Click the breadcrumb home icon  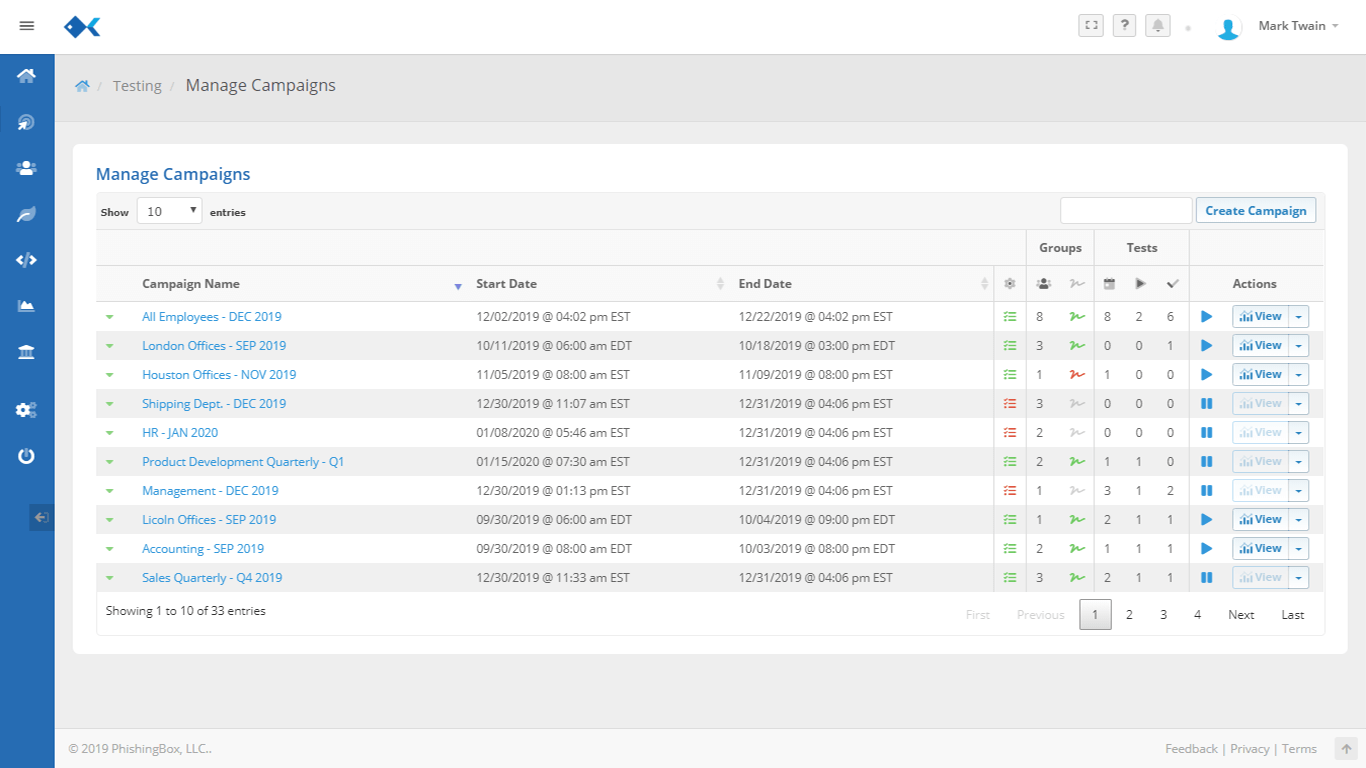[x=82, y=86]
